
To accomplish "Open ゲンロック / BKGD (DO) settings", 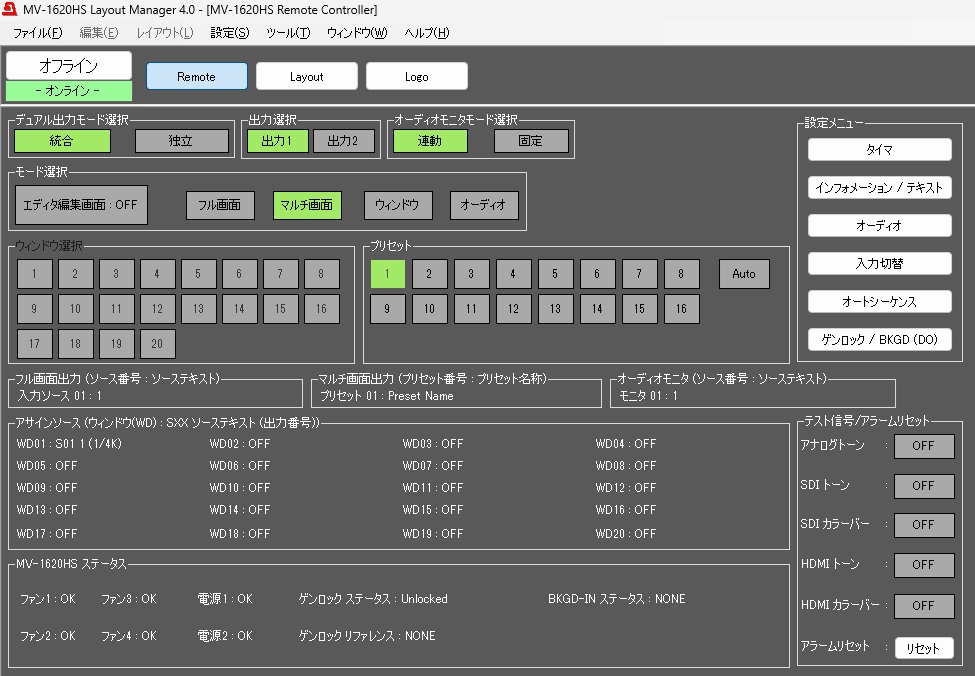I will 879,339.
